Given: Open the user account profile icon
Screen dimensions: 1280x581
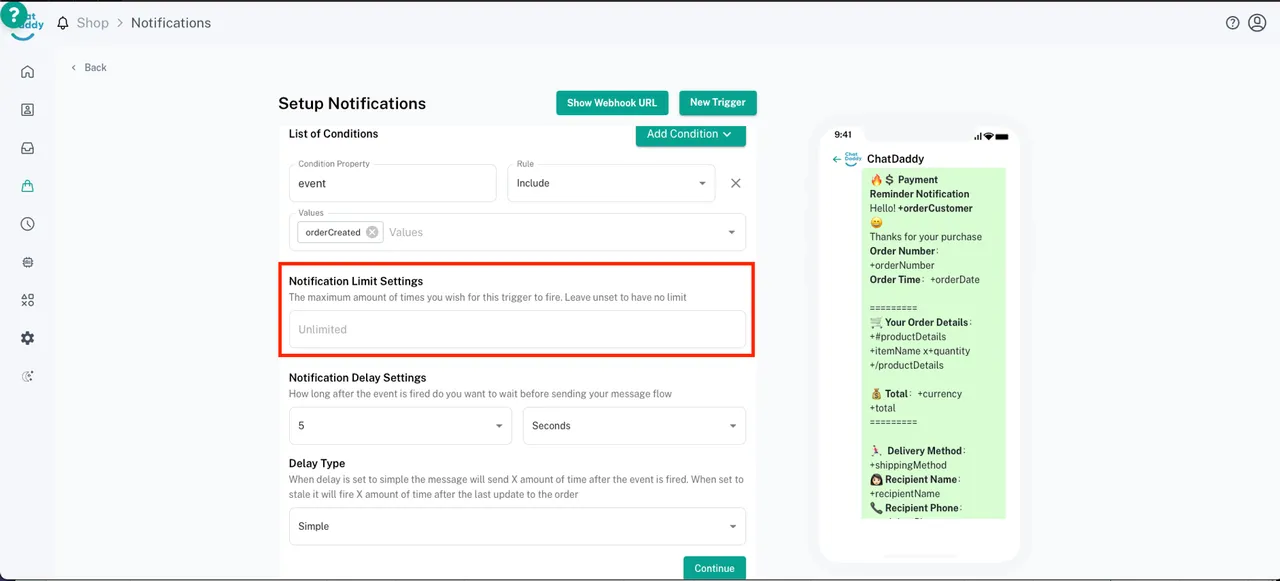Looking at the screenshot, I should coord(1257,23).
